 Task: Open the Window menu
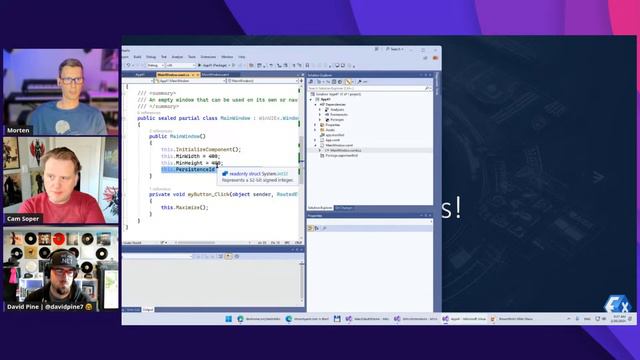(x=227, y=57)
